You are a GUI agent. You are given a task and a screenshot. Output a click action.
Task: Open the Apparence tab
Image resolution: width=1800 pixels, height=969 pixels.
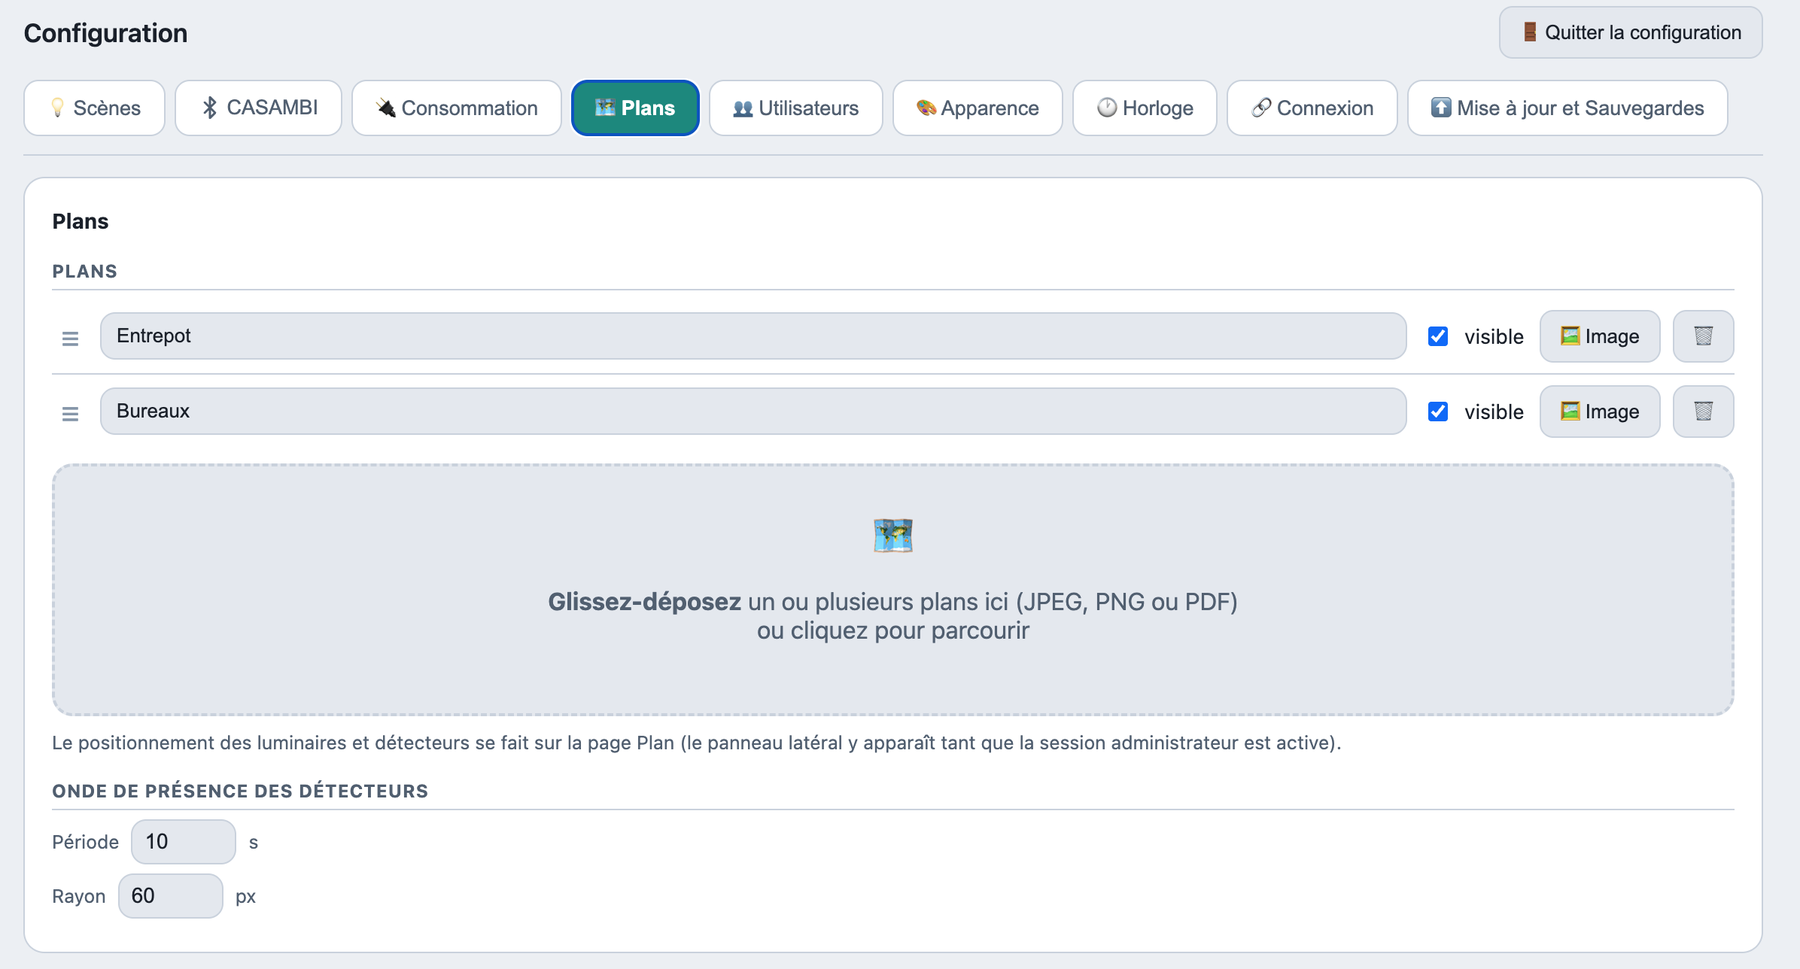point(977,108)
